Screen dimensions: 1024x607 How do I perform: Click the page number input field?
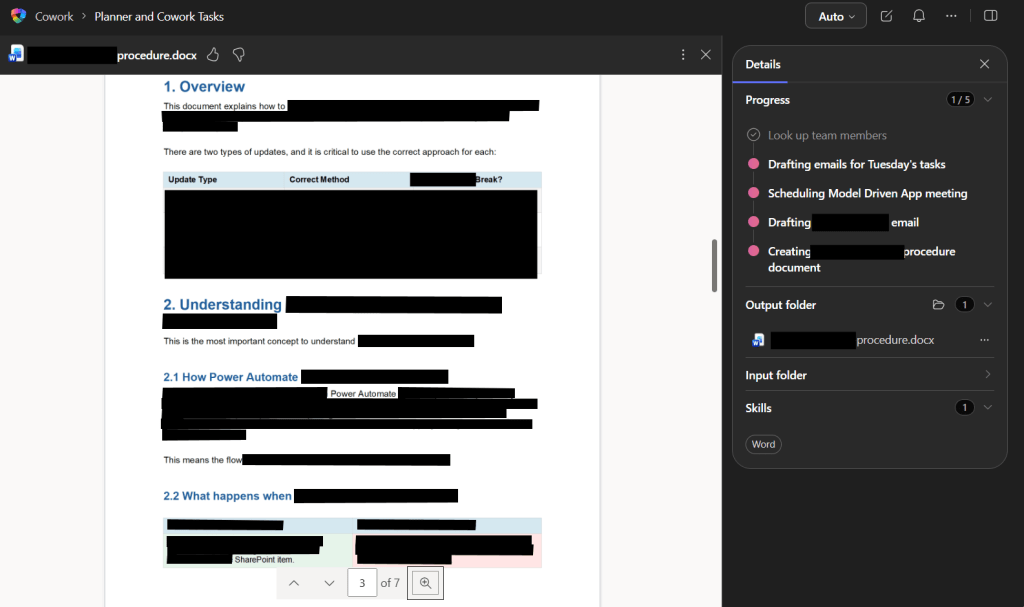[362, 583]
